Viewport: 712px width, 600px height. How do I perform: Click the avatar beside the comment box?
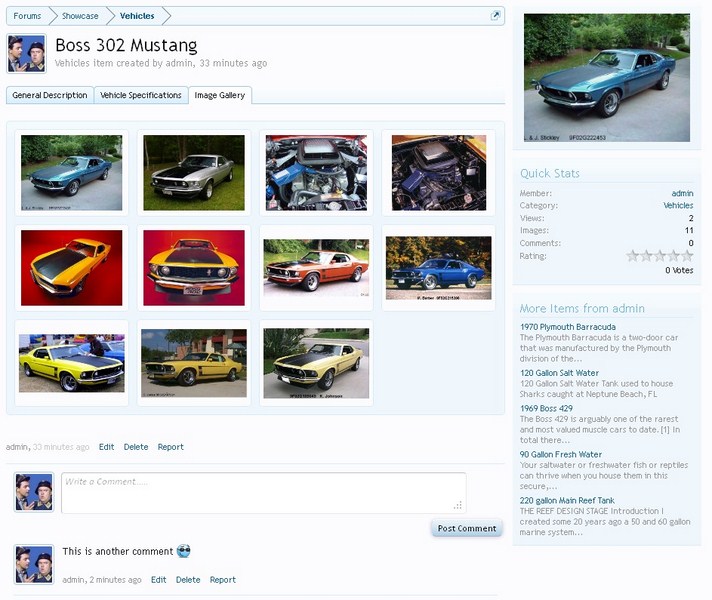(x=34, y=492)
